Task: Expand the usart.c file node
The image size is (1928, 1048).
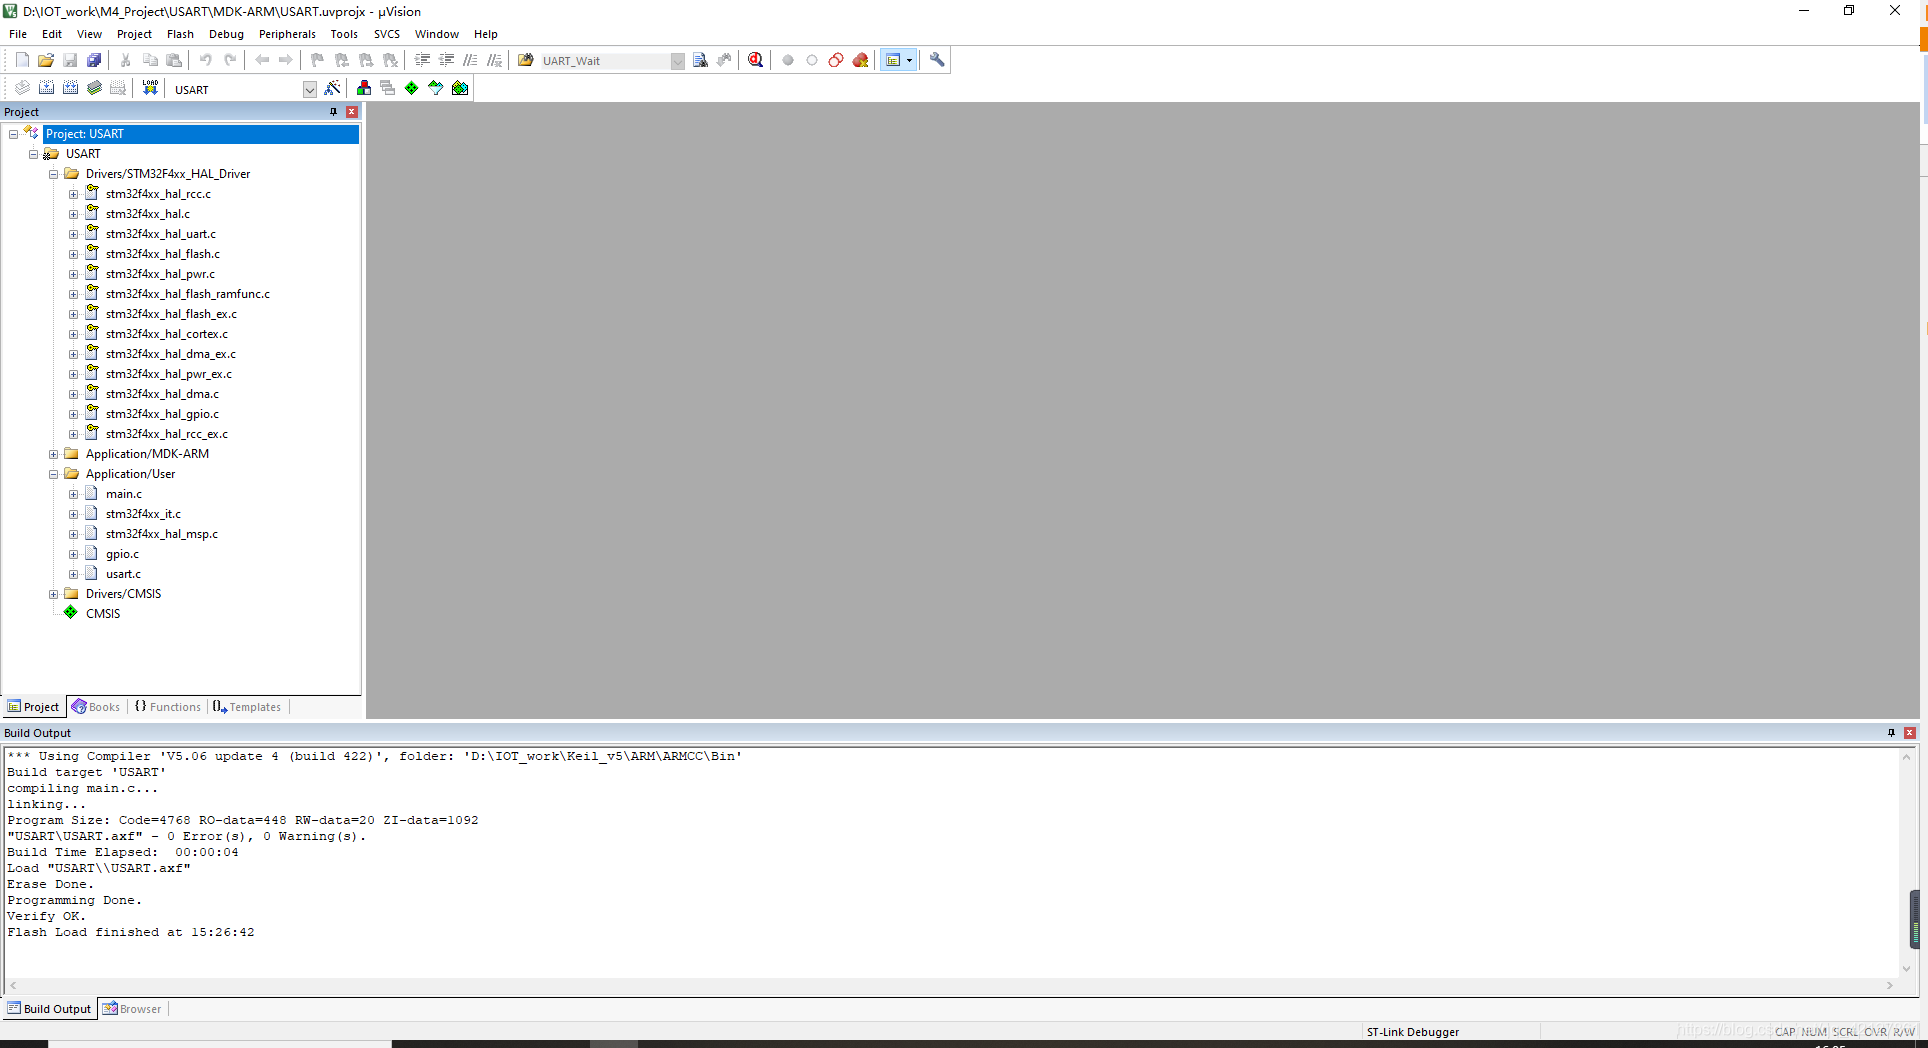Action: coord(73,574)
